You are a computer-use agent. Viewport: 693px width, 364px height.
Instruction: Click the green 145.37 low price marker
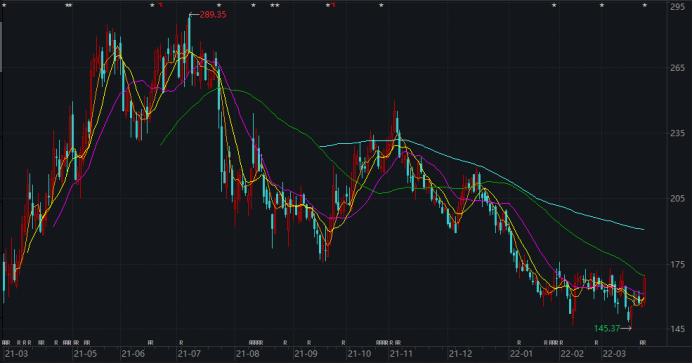tap(607, 328)
